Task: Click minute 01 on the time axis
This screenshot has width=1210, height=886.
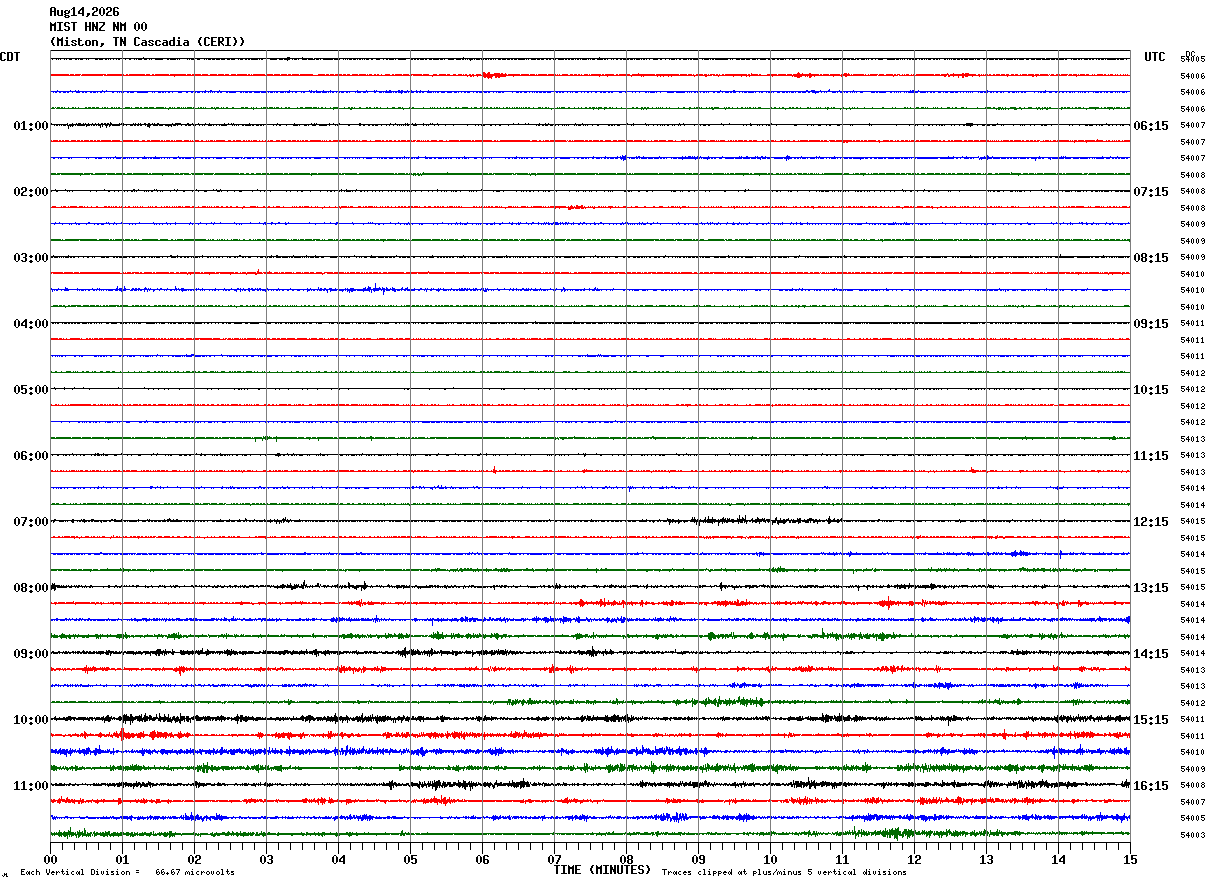Action: (122, 860)
